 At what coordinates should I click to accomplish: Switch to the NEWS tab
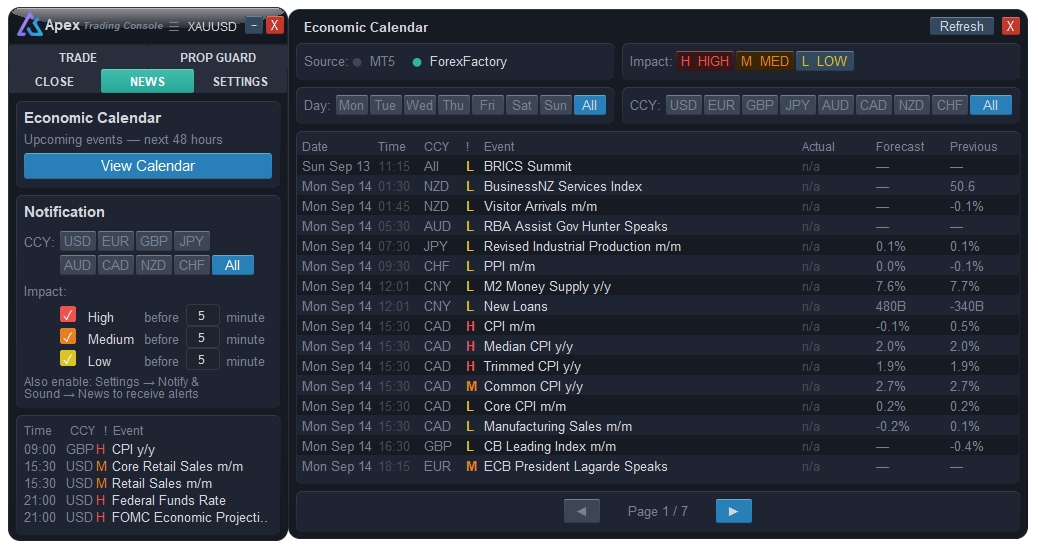coord(148,81)
